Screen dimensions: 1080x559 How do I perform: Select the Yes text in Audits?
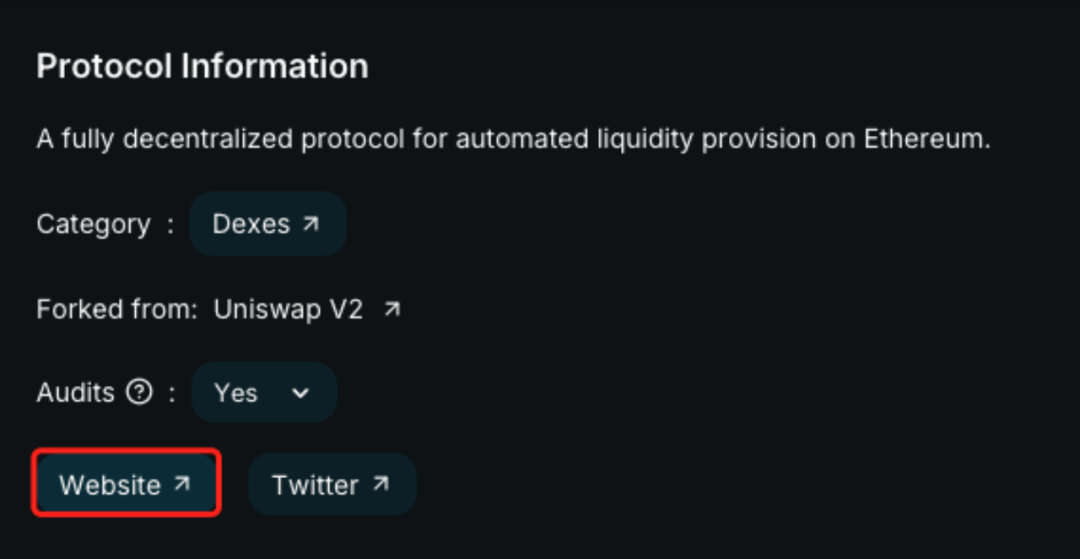coord(236,393)
